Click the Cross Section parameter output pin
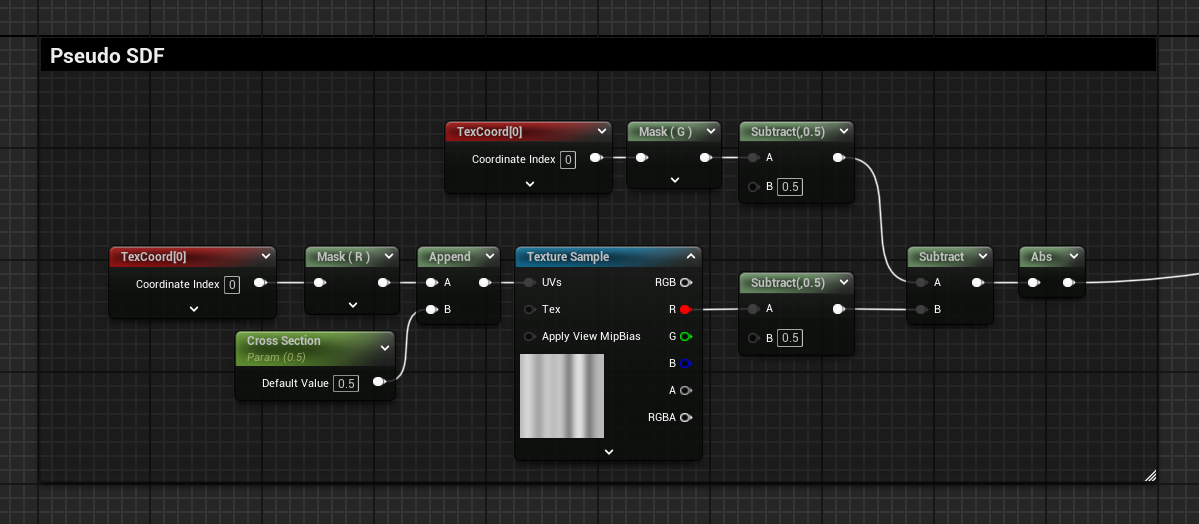This screenshot has width=1199, height=524. click(x=378, y=383)
